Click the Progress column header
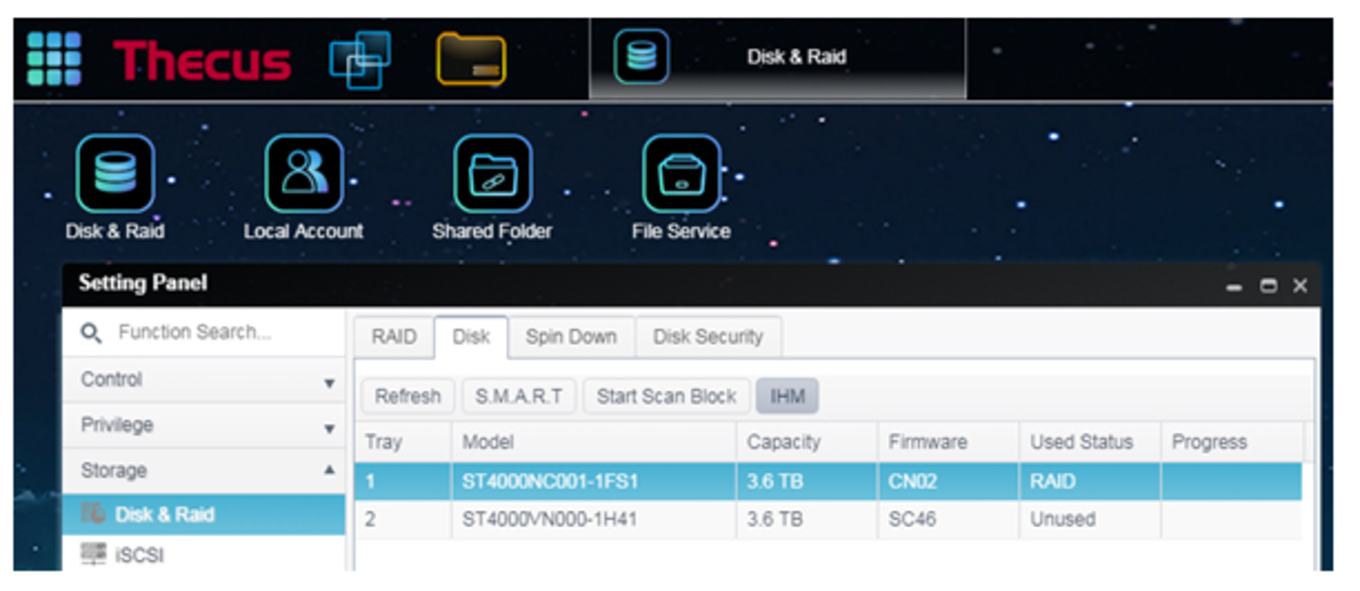The image size is (1360, 591). click(x=1232, y=442)
